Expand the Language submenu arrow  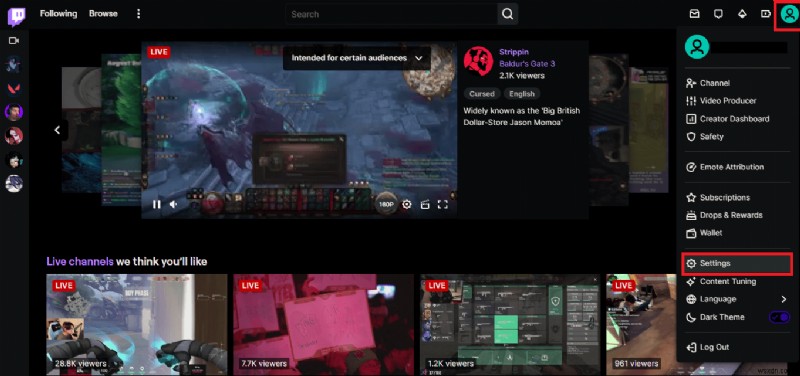(x=784, y=299)
